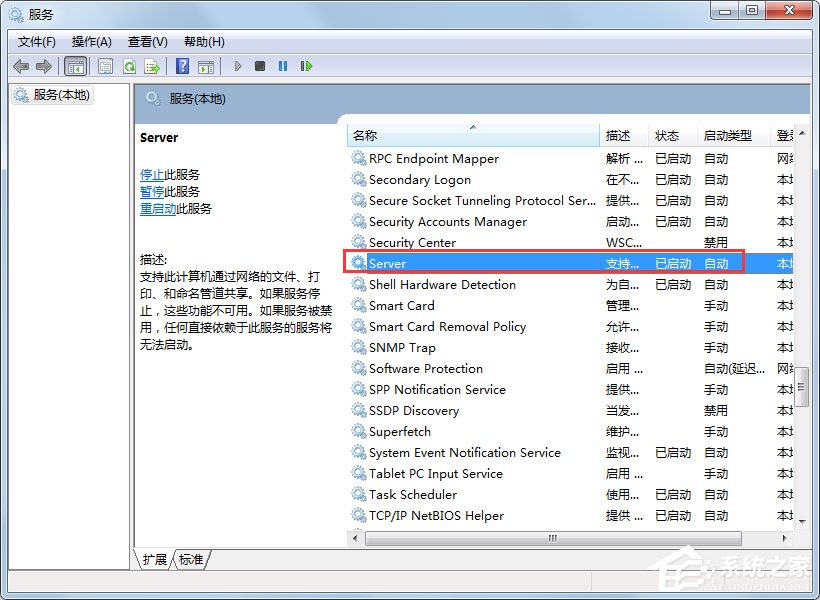Open the Help icon in the toolbar
The image size is (820, 600).
click(x=183, y=66)
